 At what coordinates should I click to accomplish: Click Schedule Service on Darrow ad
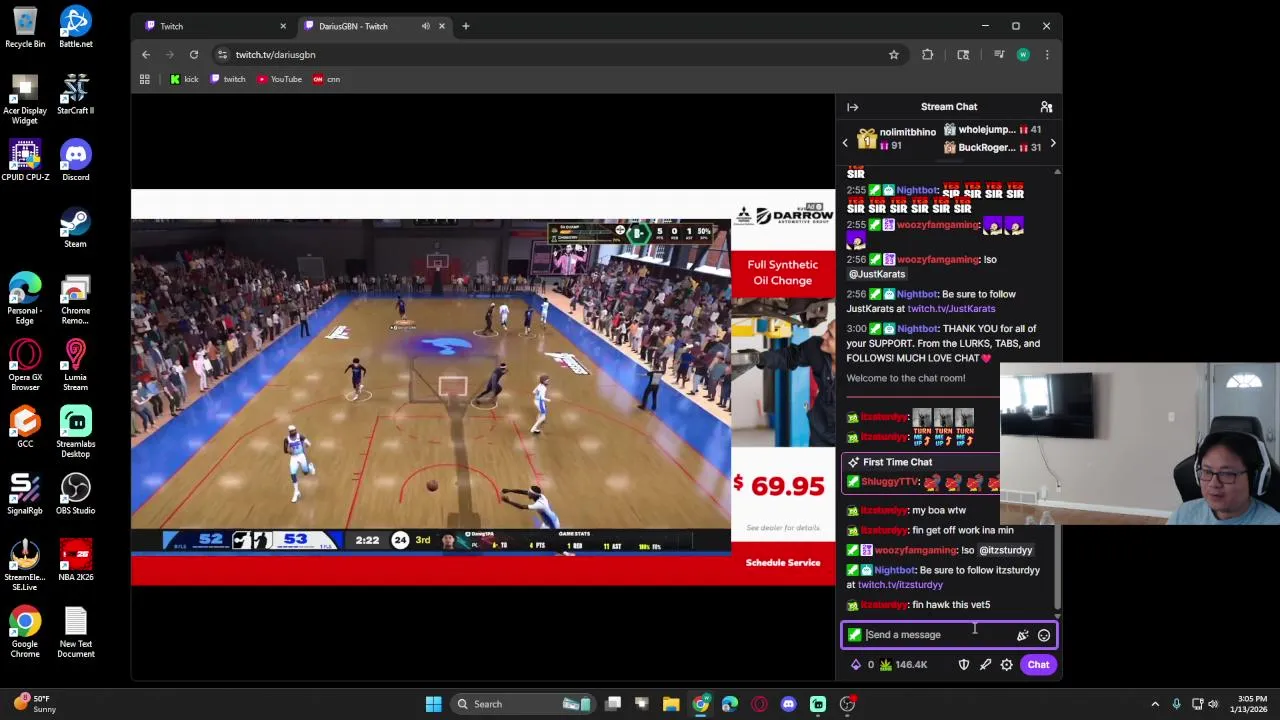(783, 563)
